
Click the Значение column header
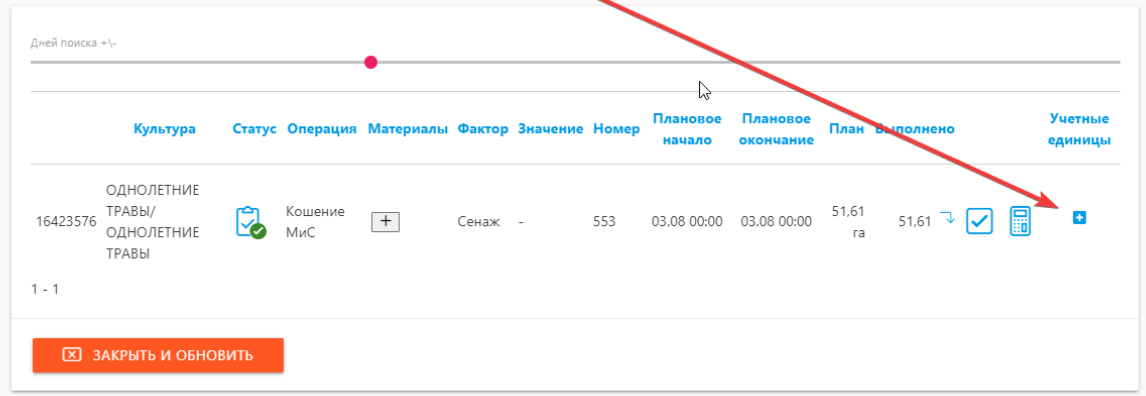550,129
